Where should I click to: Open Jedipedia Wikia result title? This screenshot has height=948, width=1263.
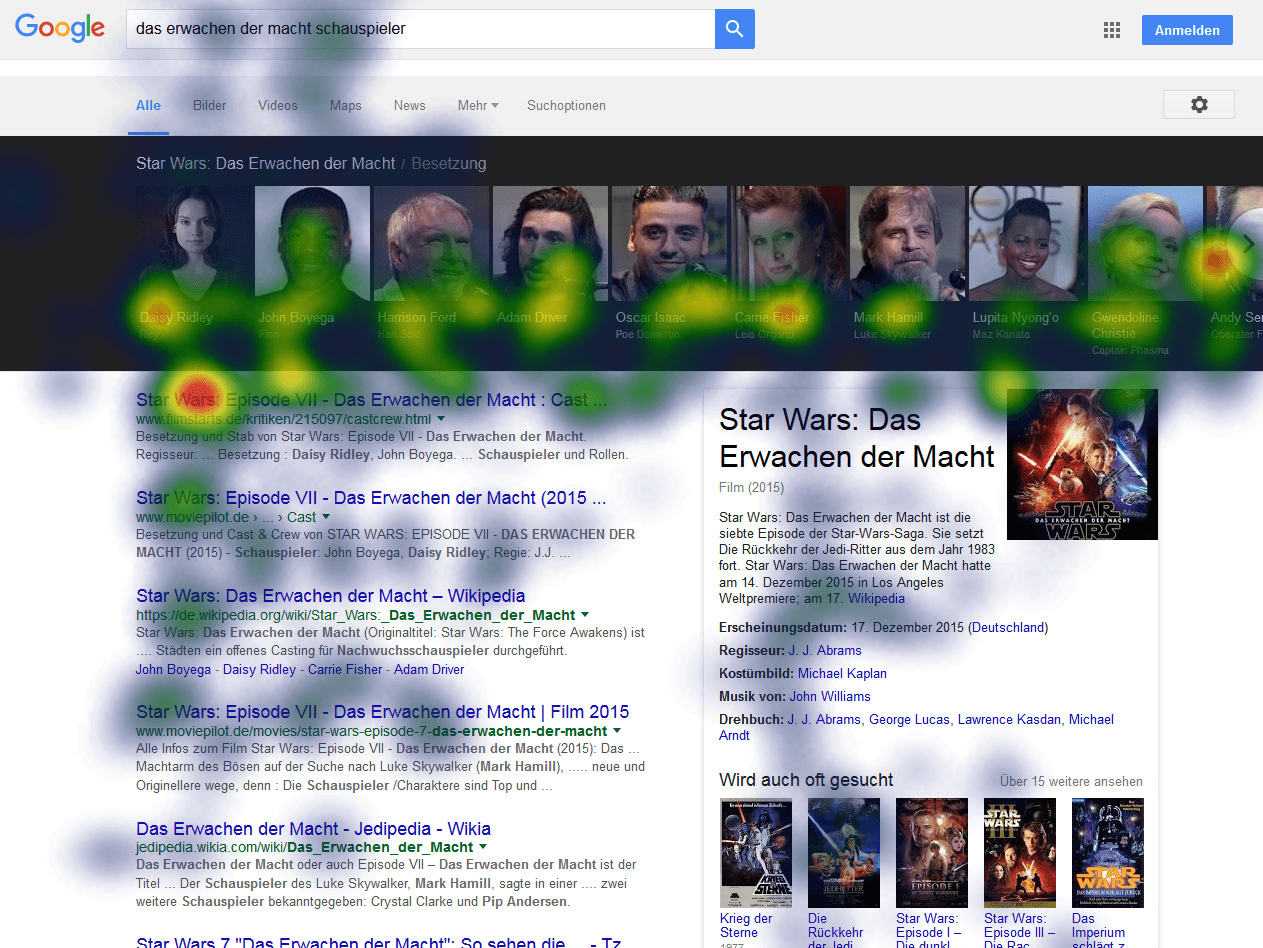[313, 829]
